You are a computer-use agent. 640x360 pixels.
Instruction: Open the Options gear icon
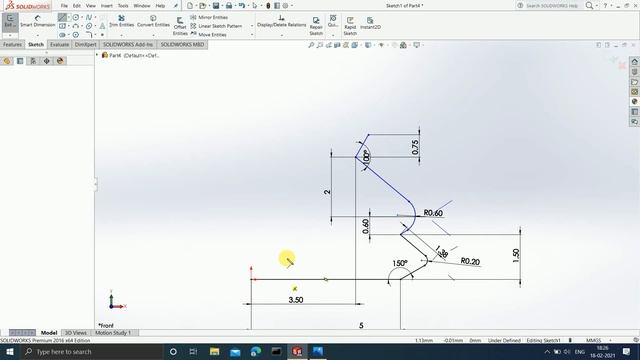tap(285, 6)
